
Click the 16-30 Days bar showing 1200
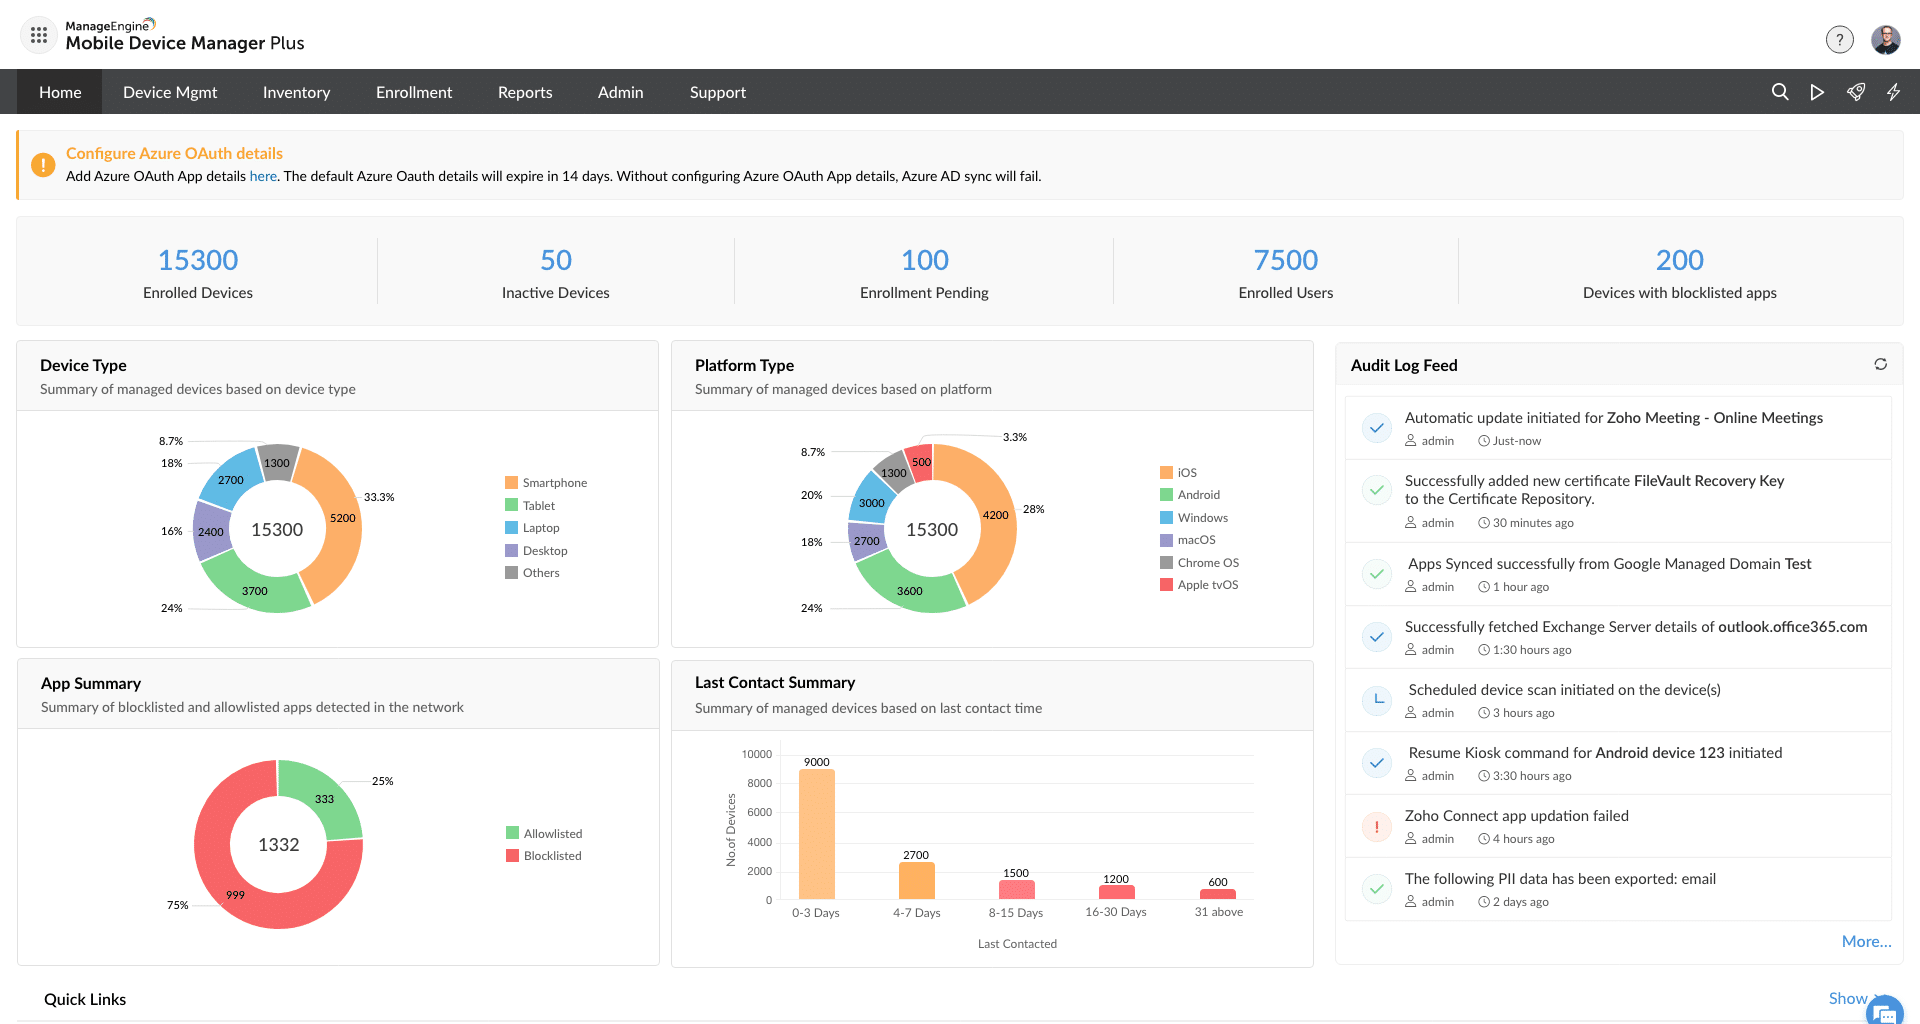point(1116,892)
